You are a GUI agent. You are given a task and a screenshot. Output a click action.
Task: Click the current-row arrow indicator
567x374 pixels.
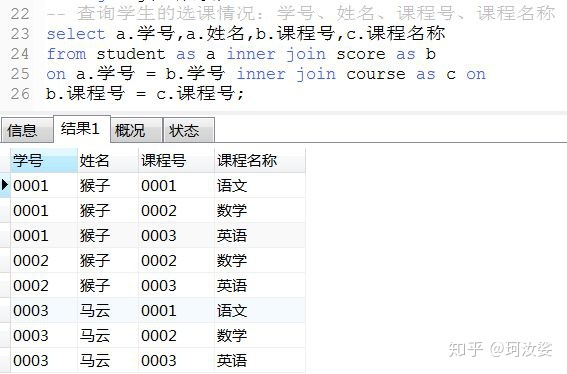[5, 185]
